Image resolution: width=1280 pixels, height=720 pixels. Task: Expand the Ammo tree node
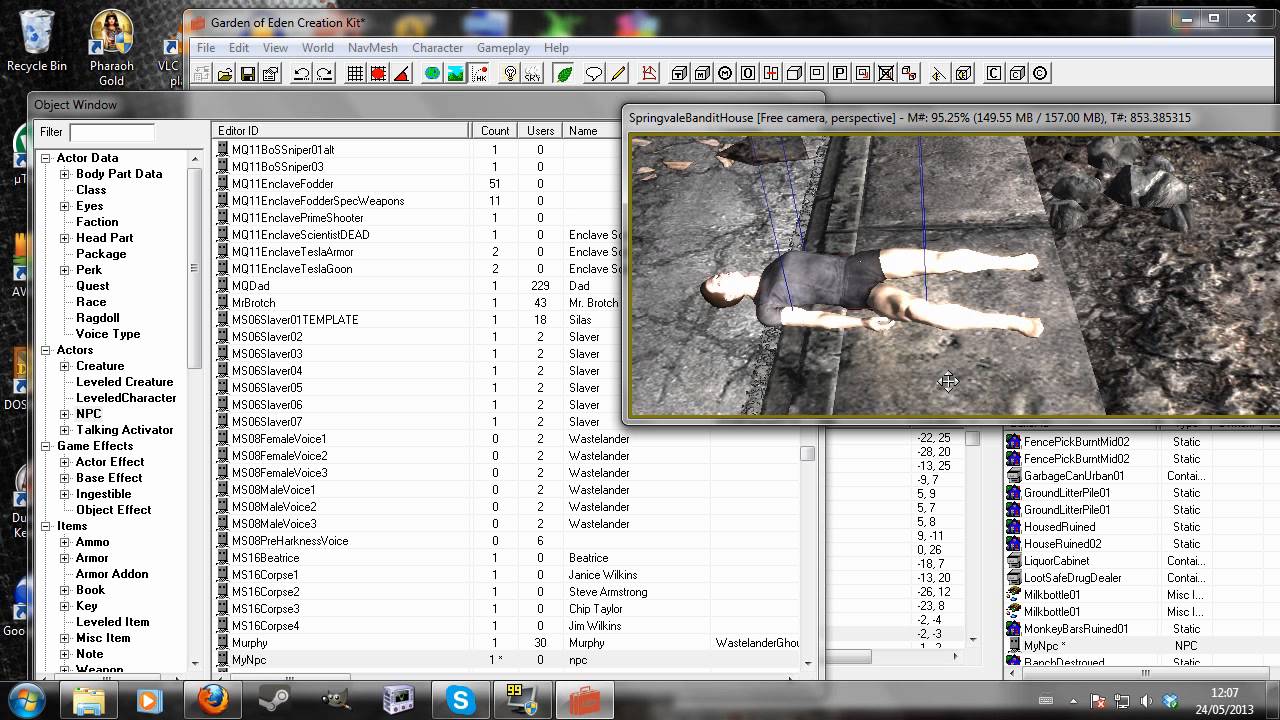point(65,542)
